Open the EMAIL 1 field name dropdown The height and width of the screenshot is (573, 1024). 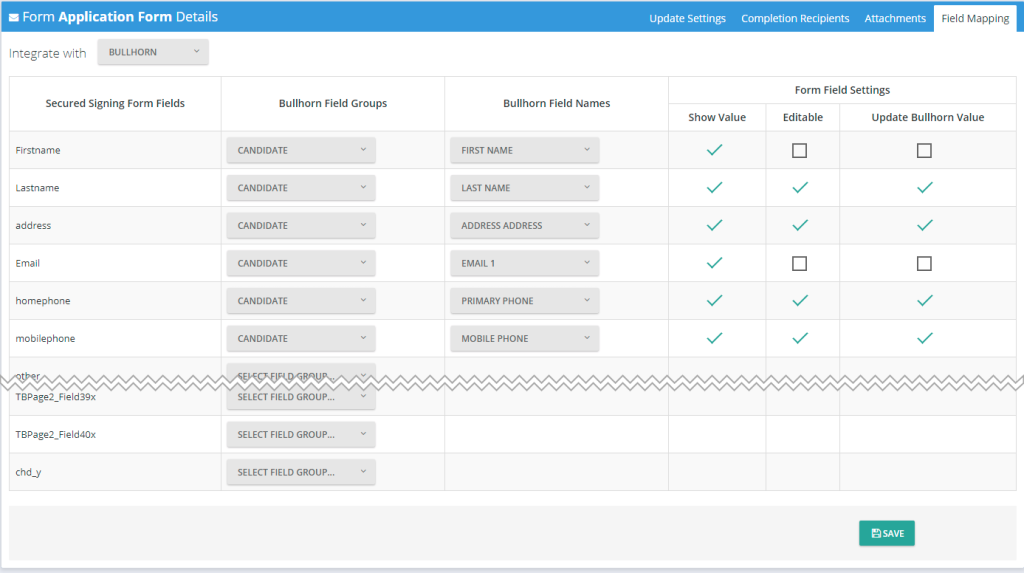pos(524,263)
